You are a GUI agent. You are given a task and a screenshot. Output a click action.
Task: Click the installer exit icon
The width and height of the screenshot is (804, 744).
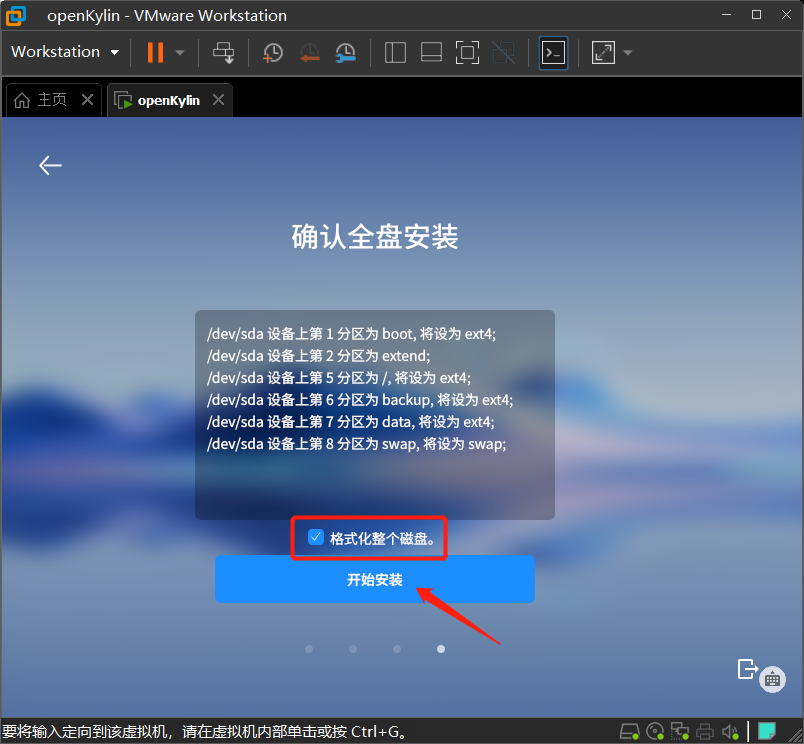pyautogui.click(x=748, y=669)
